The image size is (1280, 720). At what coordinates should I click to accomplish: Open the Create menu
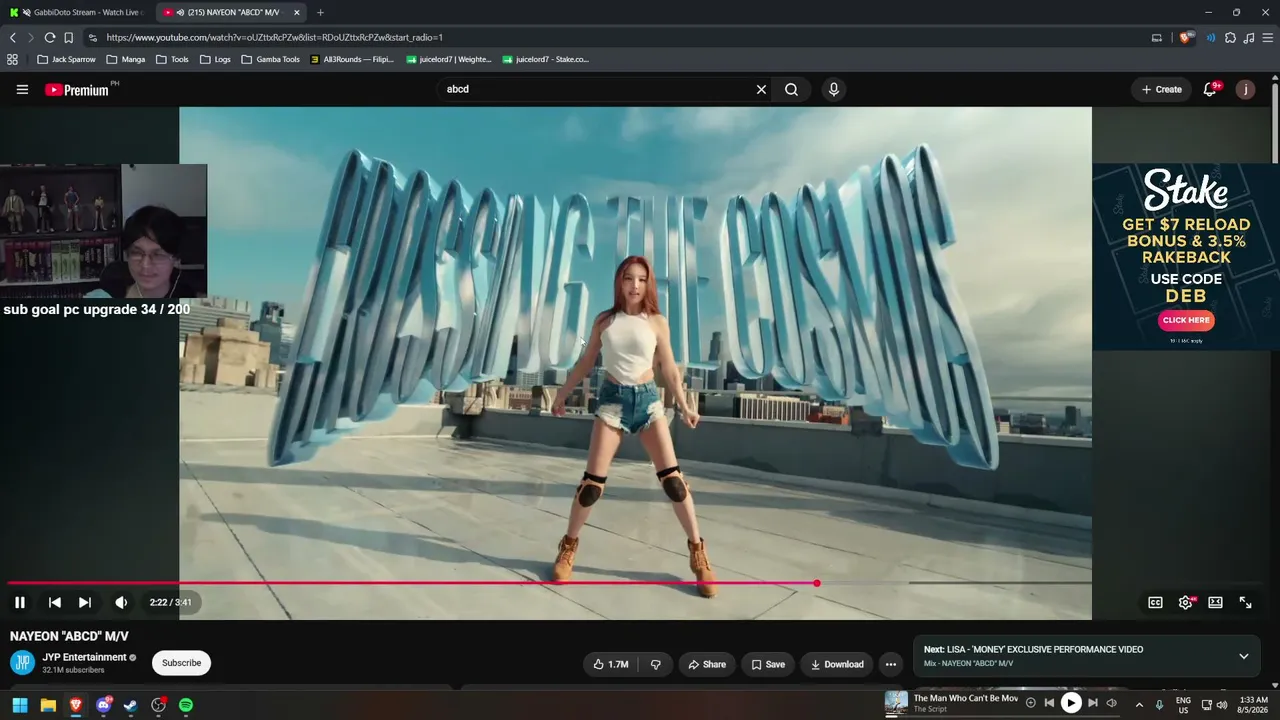(x=1162, y=89)
